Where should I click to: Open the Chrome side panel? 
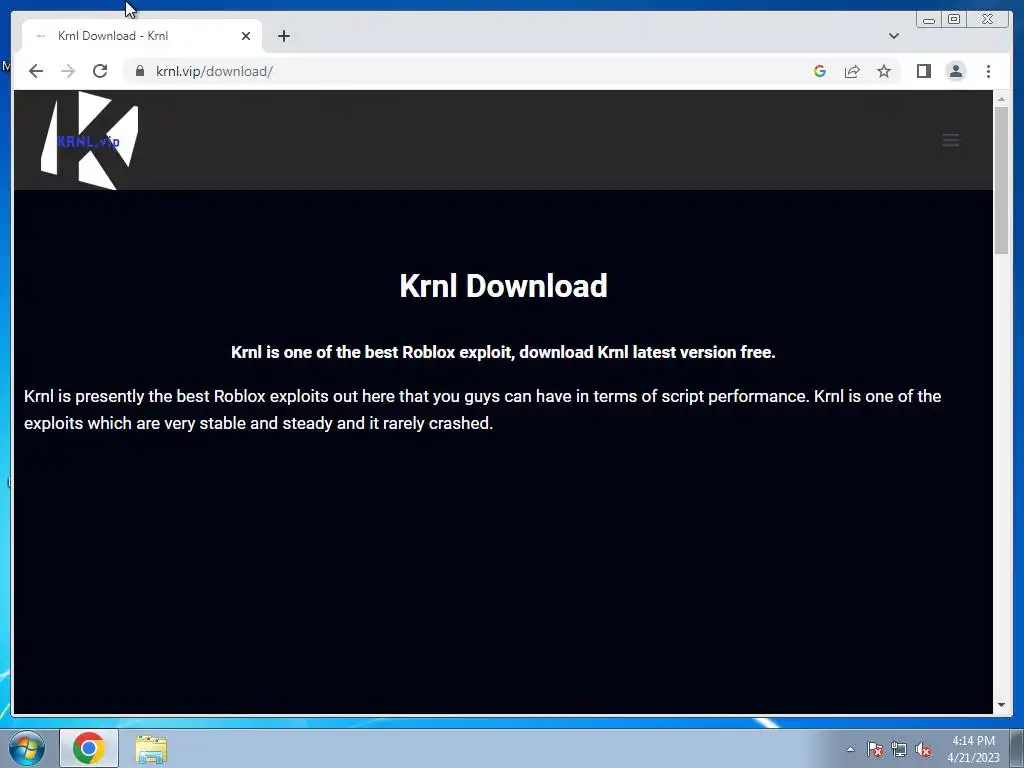(923, 71)
